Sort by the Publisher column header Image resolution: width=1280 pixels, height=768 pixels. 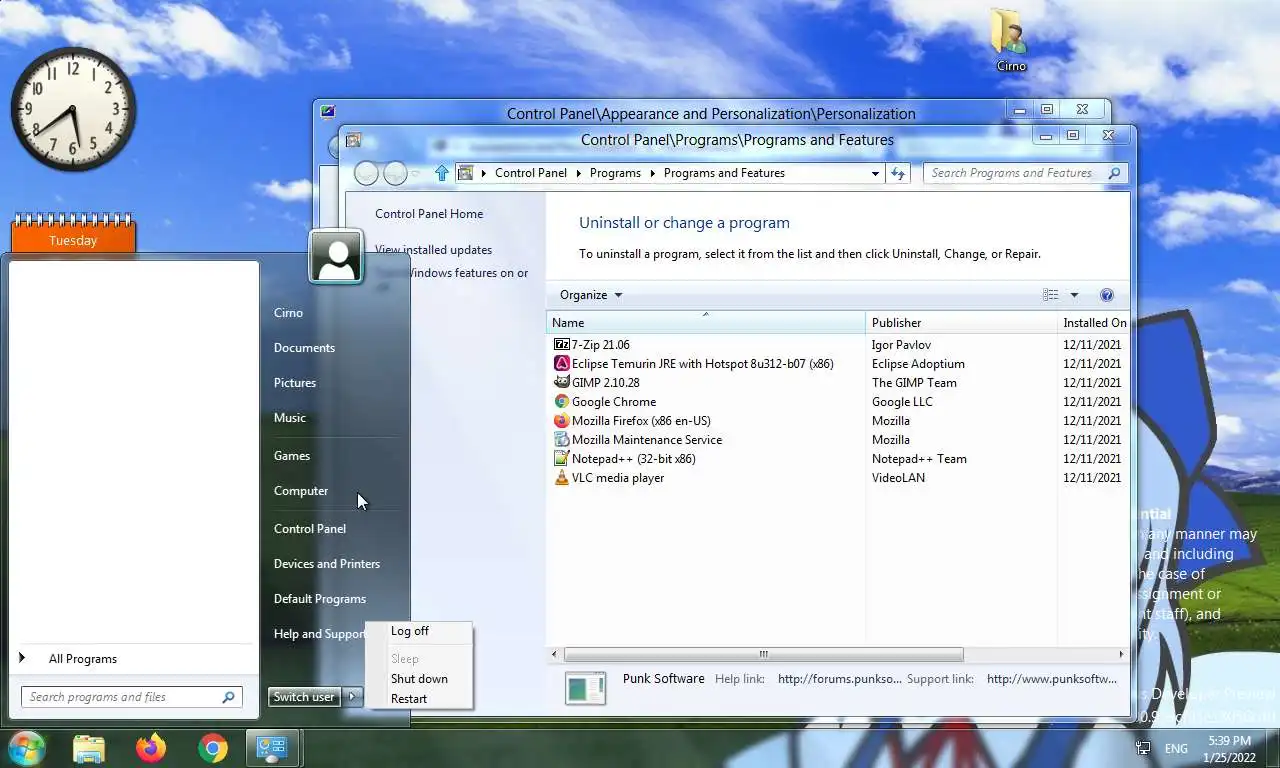pos(961,323)
